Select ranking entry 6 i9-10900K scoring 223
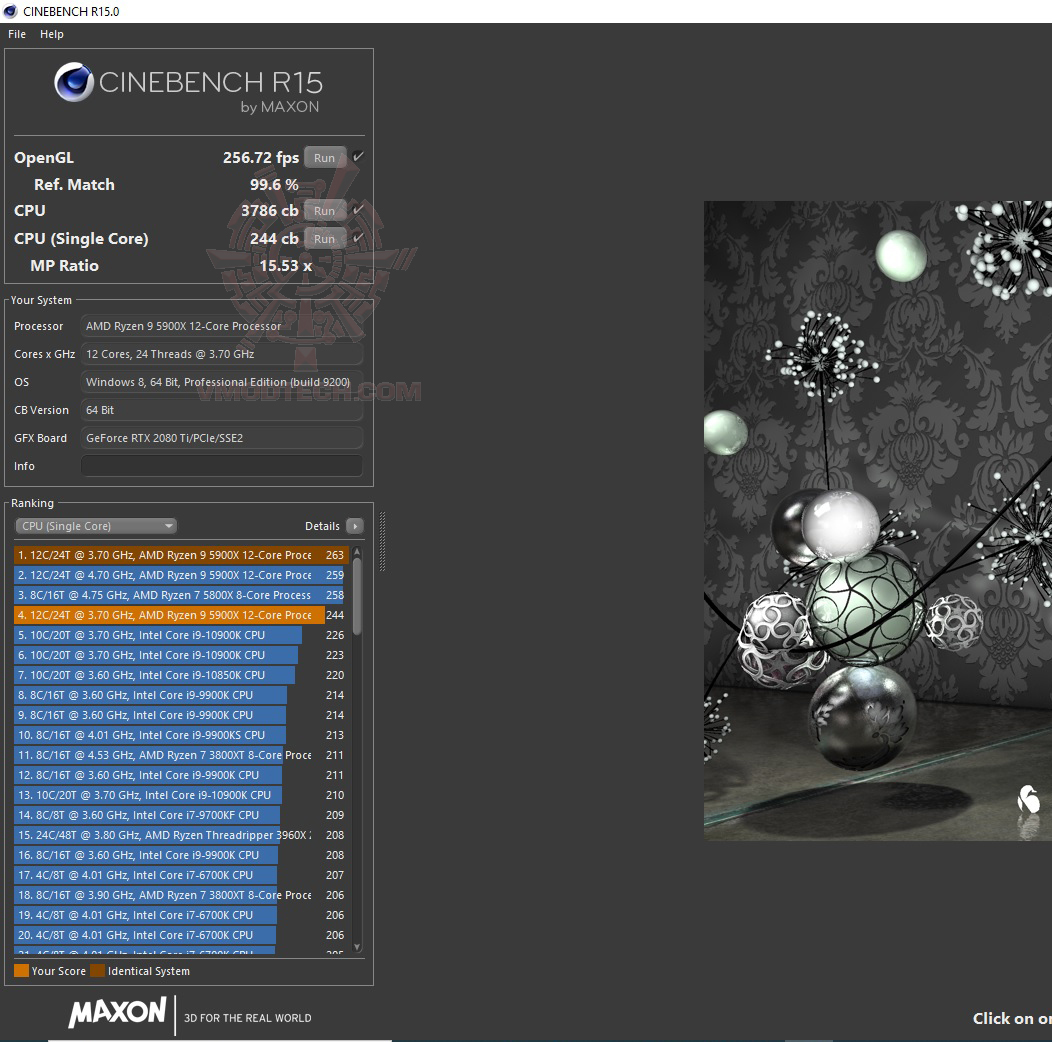The height and width of the screenshot is (1042, 1052). tap(180, 655)
